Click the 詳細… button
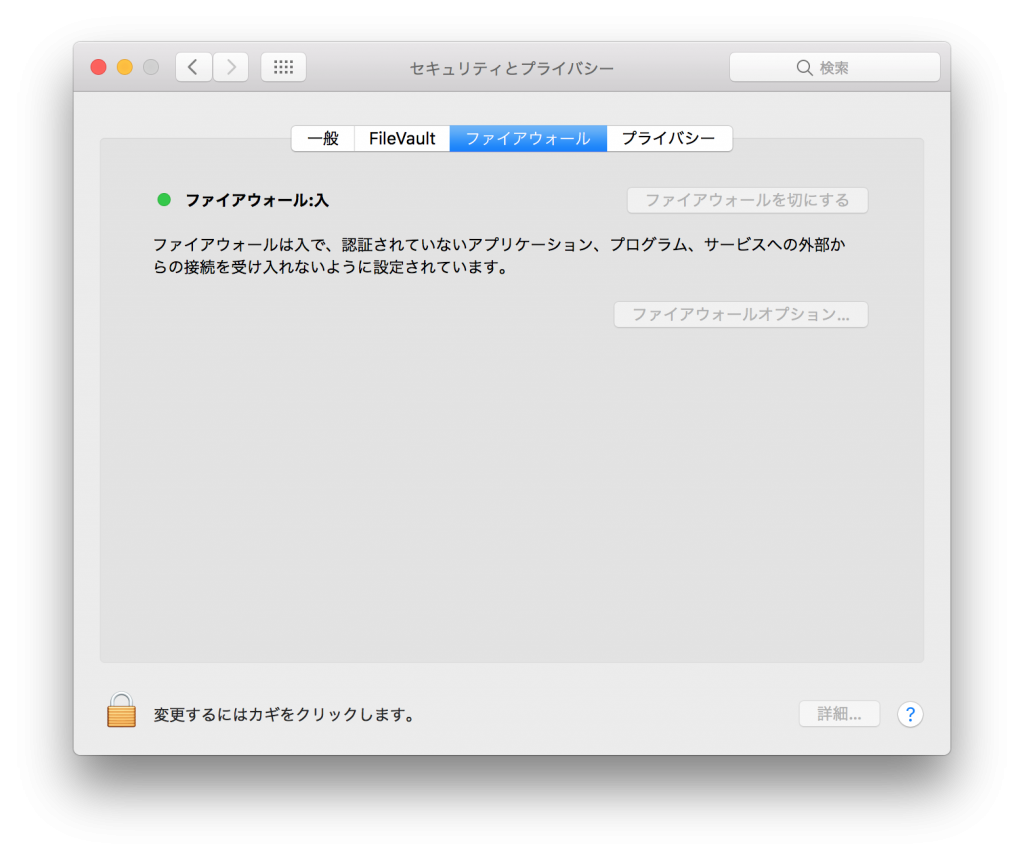 coord(840,714)
